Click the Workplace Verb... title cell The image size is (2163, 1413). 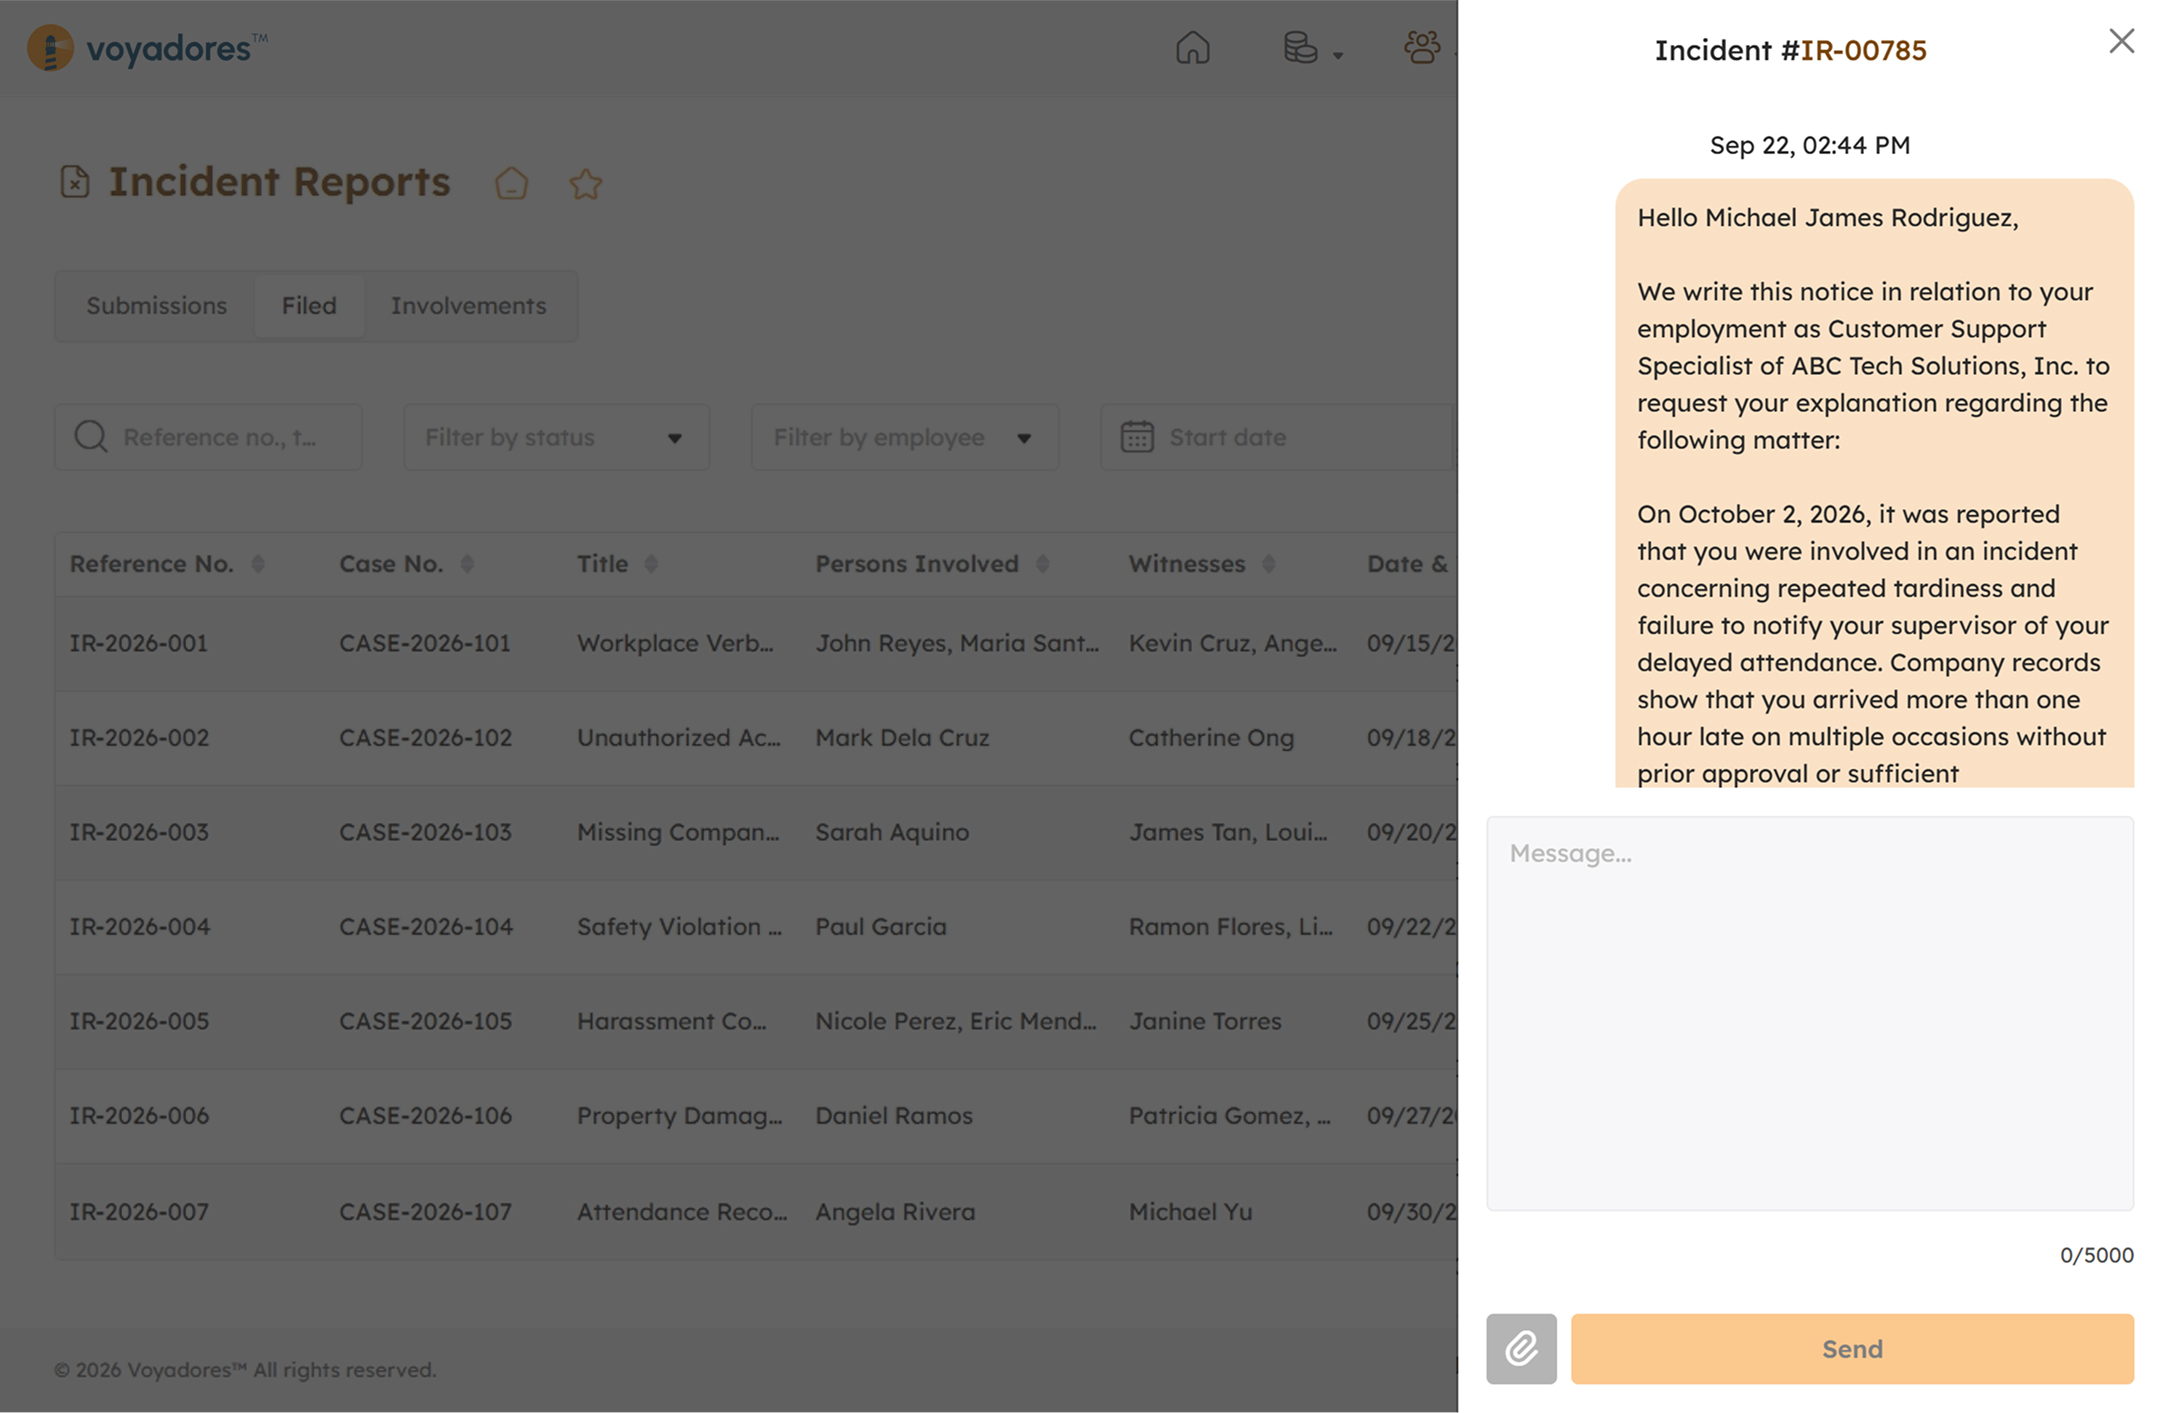(675, 643)
